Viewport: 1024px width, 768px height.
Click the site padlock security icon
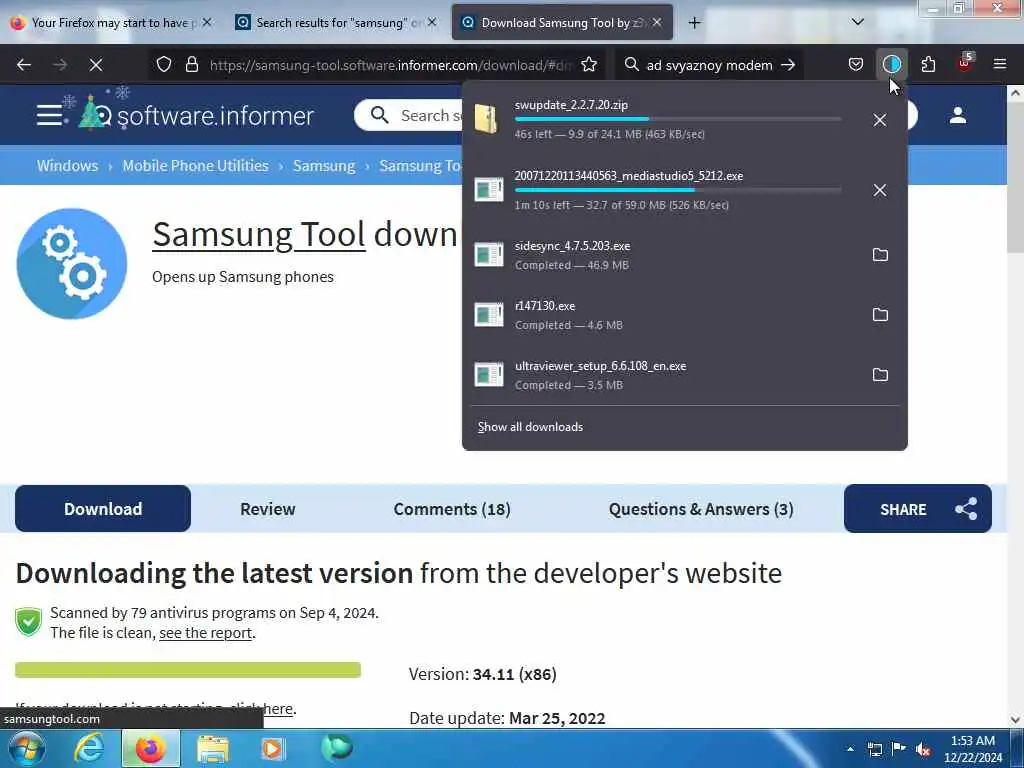coord(191,65)
